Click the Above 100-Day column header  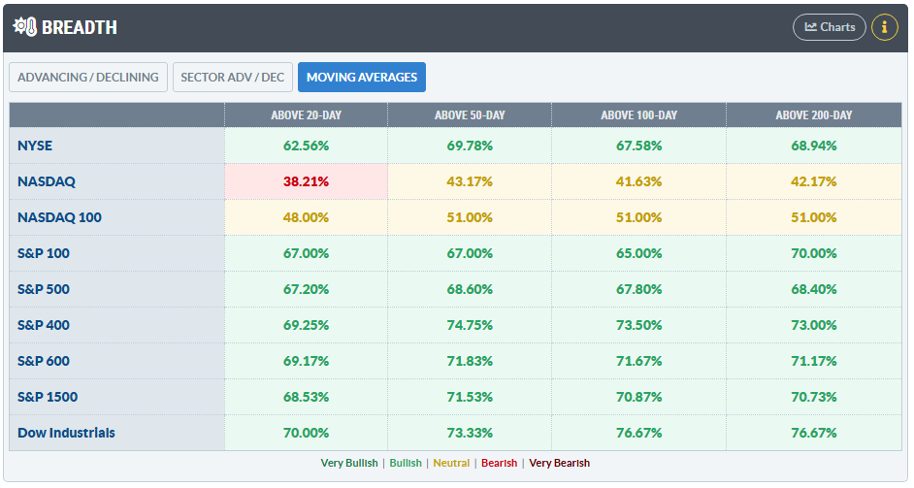coord(639,115)
